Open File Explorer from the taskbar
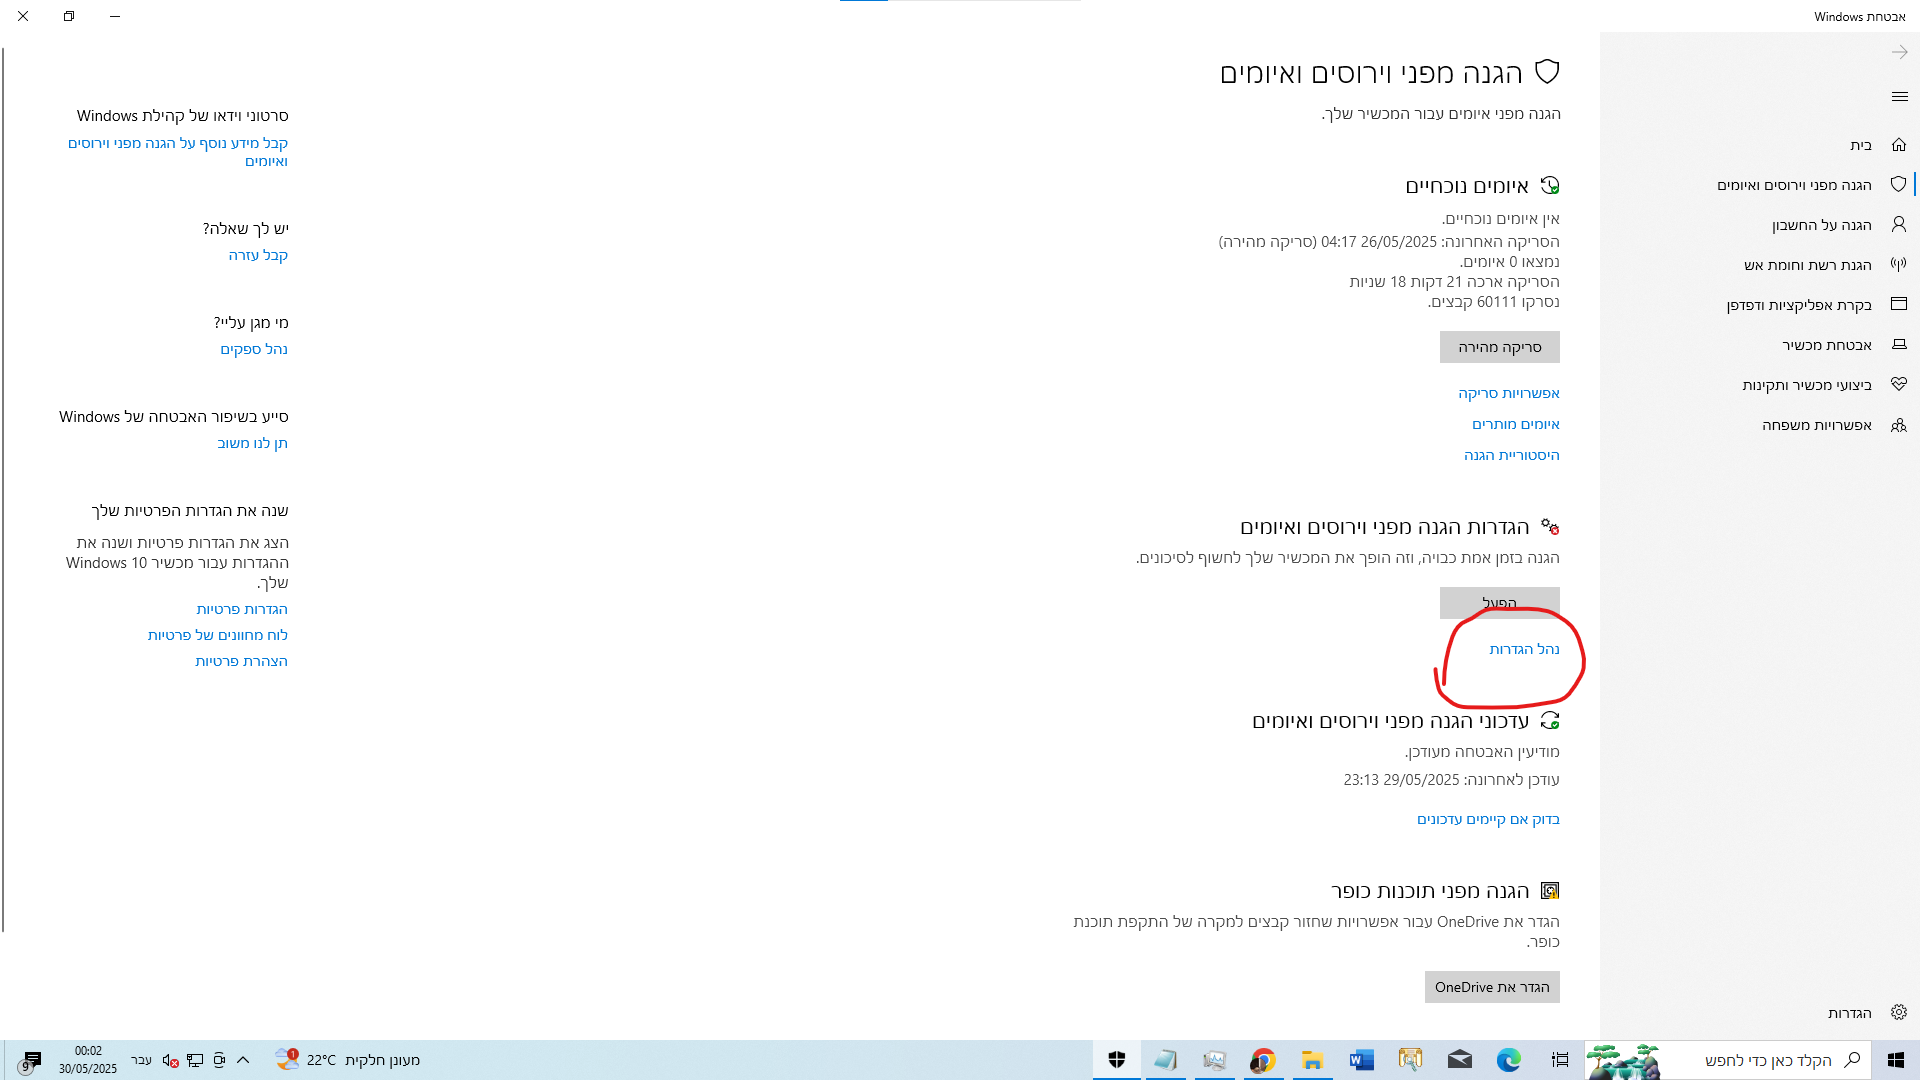 tap(1312, 1060)
